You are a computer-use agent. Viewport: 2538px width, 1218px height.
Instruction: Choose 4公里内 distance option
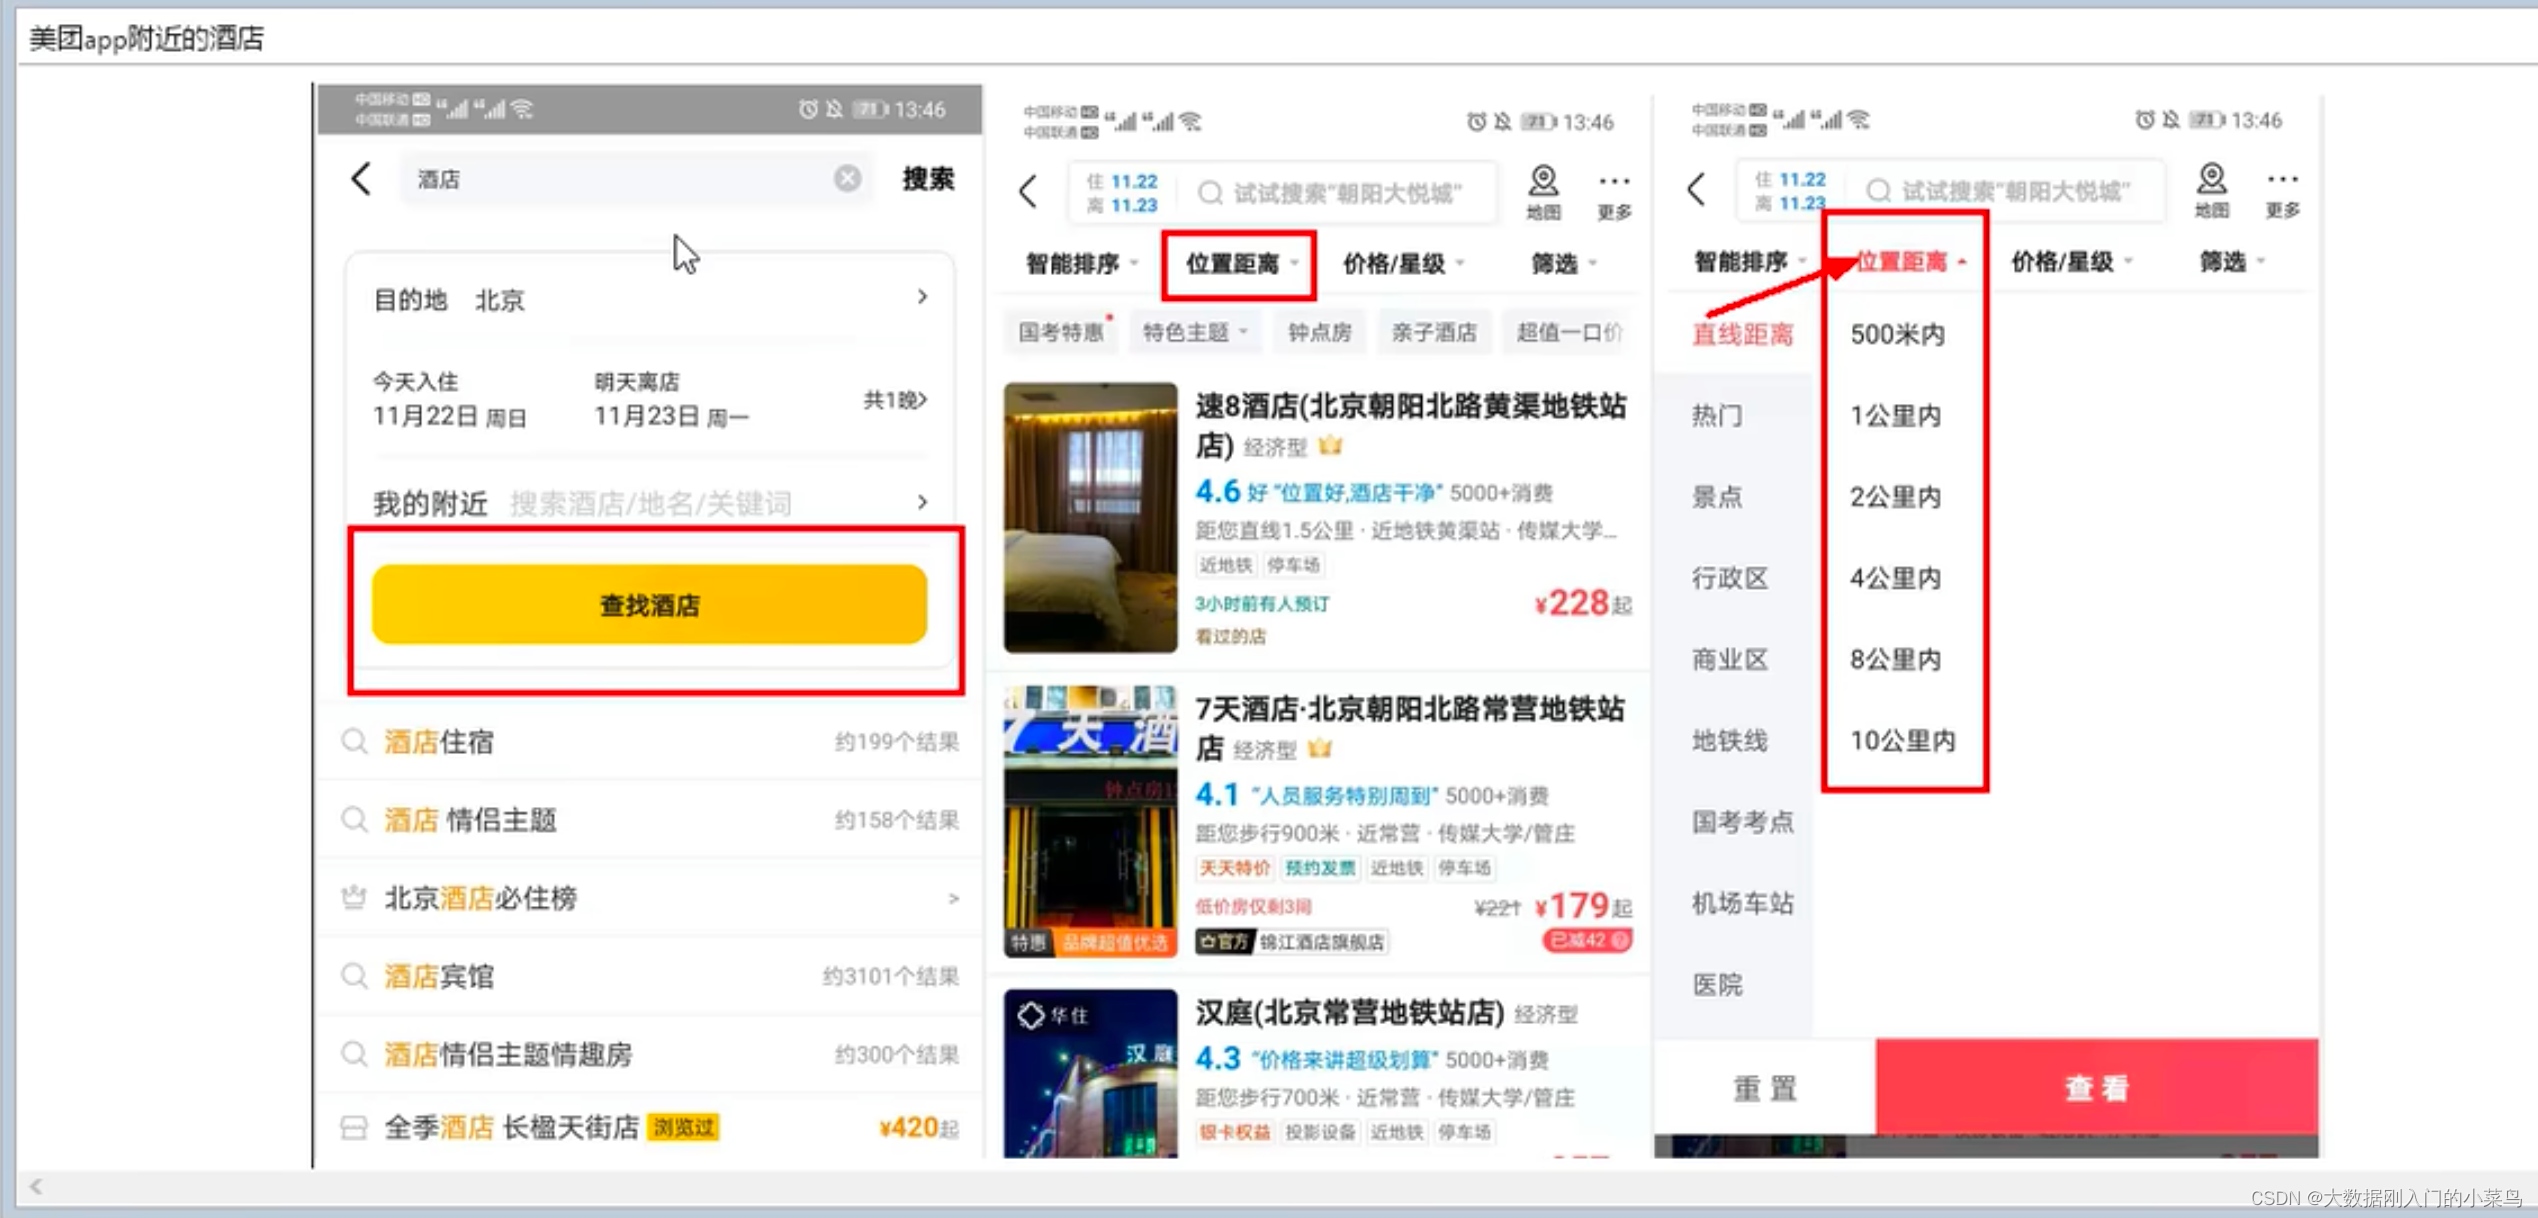[1896, 578]
